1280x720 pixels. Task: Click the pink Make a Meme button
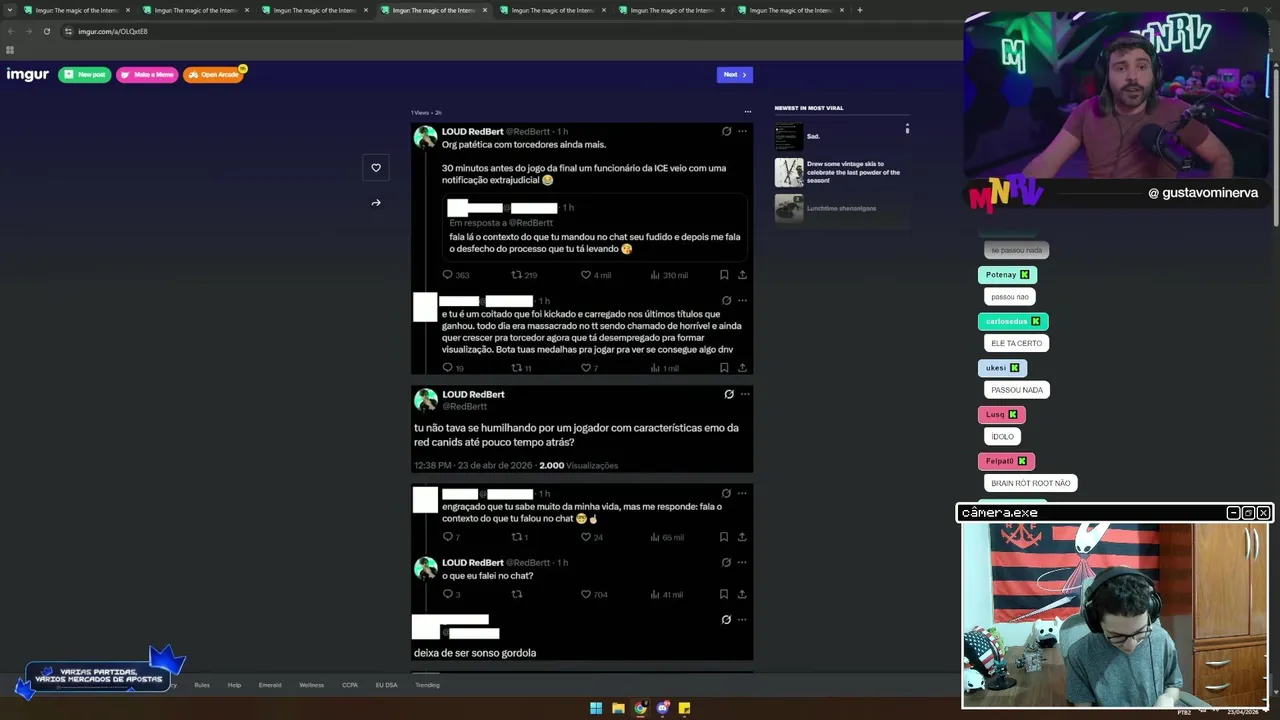(x=147, y=74)
